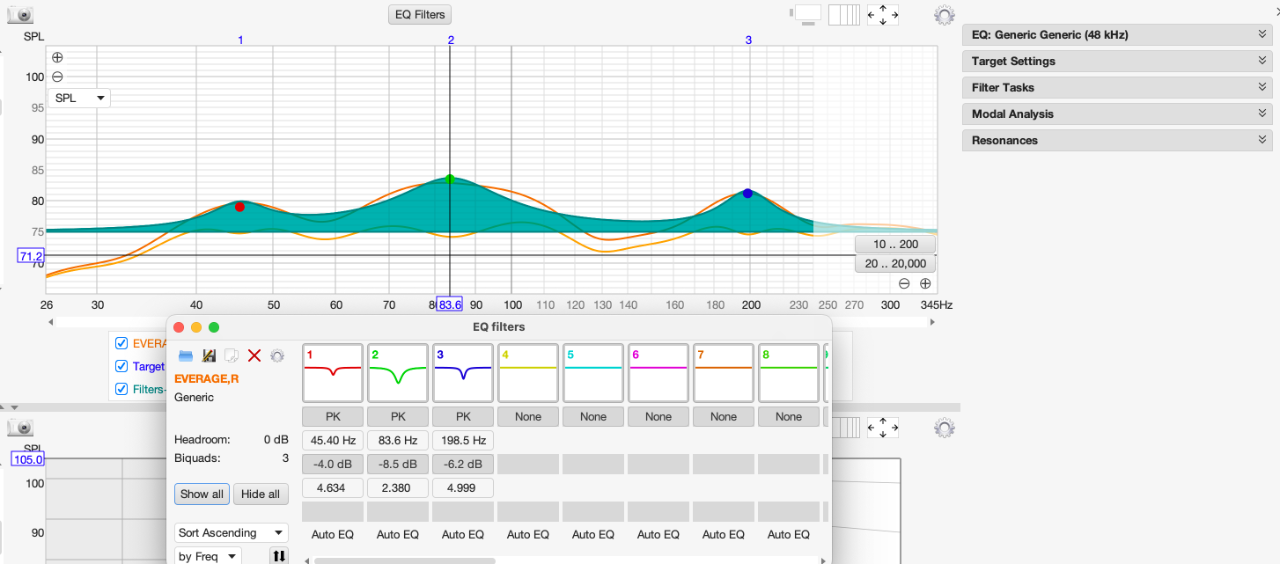The image size is (1280, 564).
Task: Toggle filter 1 response thumbnail
Action: pos(333,373)
